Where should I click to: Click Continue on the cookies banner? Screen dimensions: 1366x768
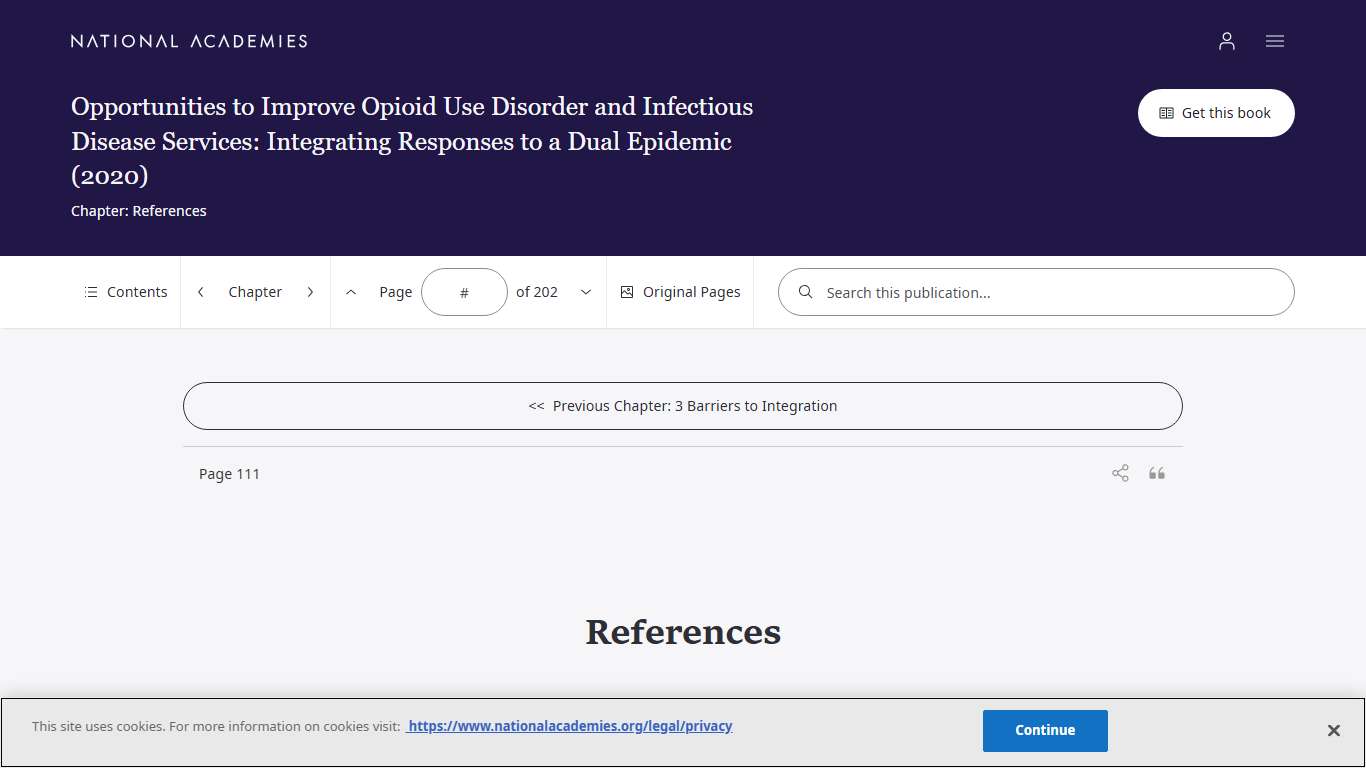pyautogui.click(x=1045, y=730)
